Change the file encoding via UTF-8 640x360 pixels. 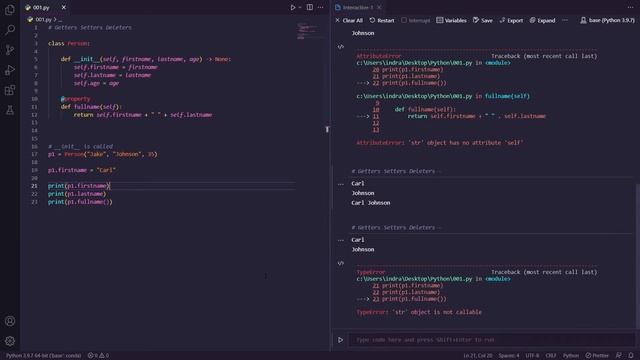[532, 356]
